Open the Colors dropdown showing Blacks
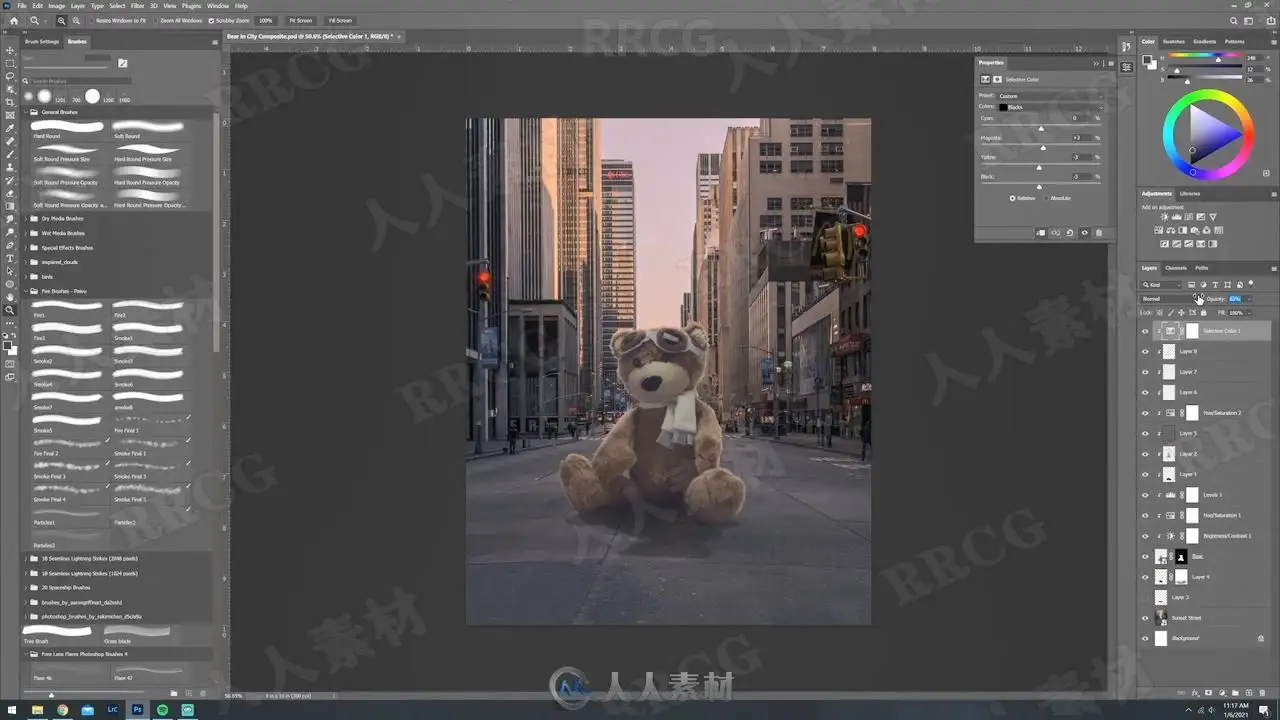 tap(1050, 107)
